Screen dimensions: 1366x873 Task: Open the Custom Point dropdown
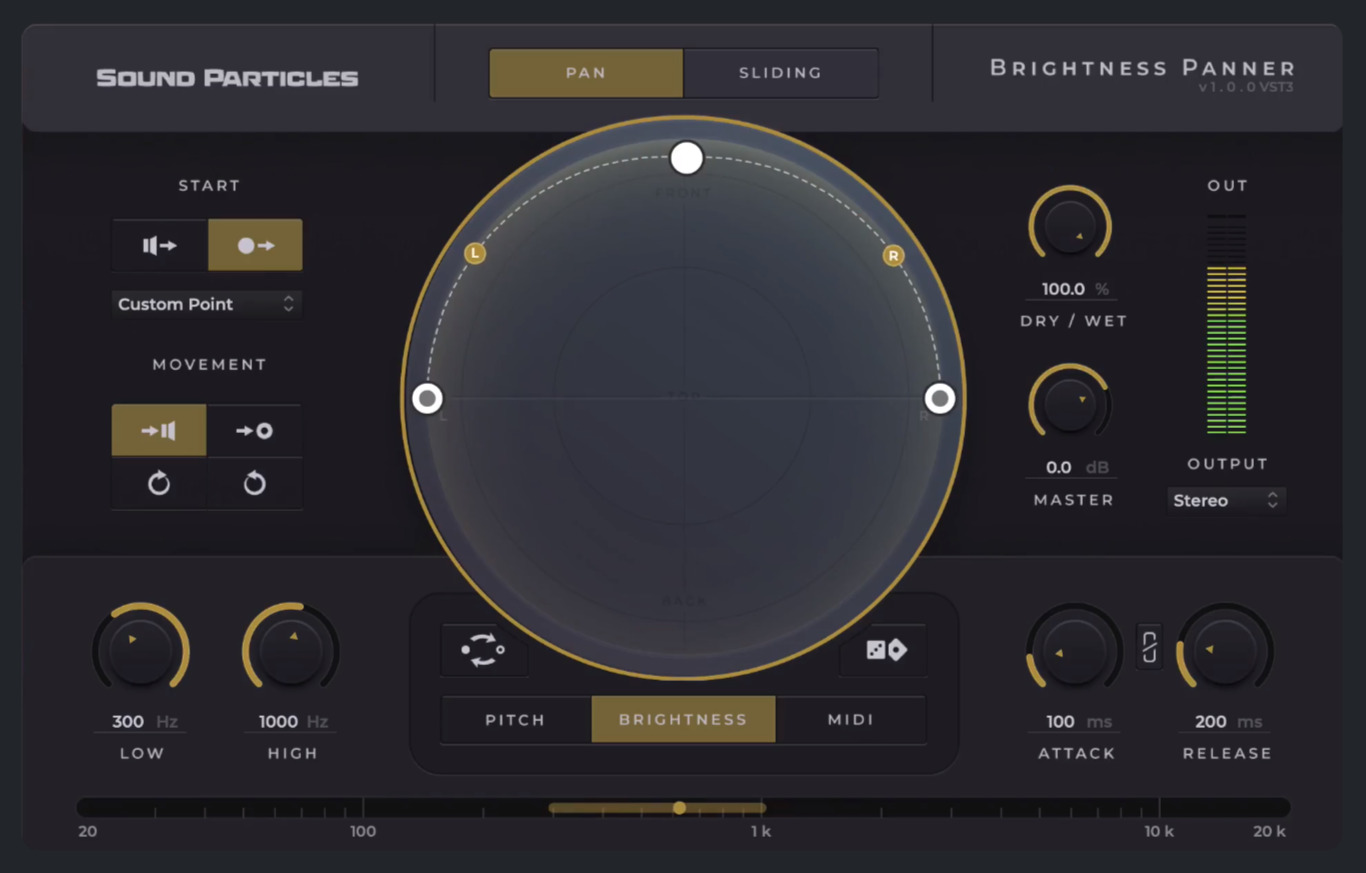pos(207,304)
